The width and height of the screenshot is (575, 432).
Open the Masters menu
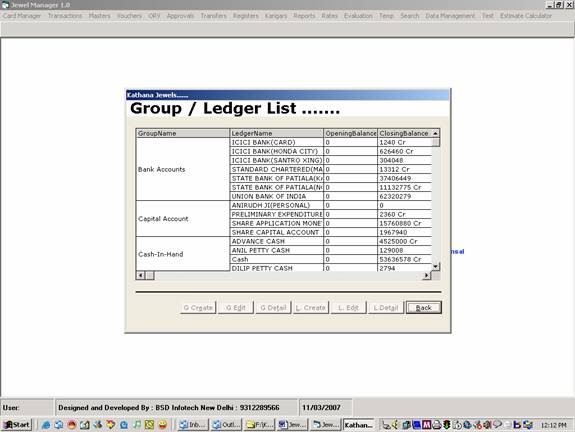(99, 16)
